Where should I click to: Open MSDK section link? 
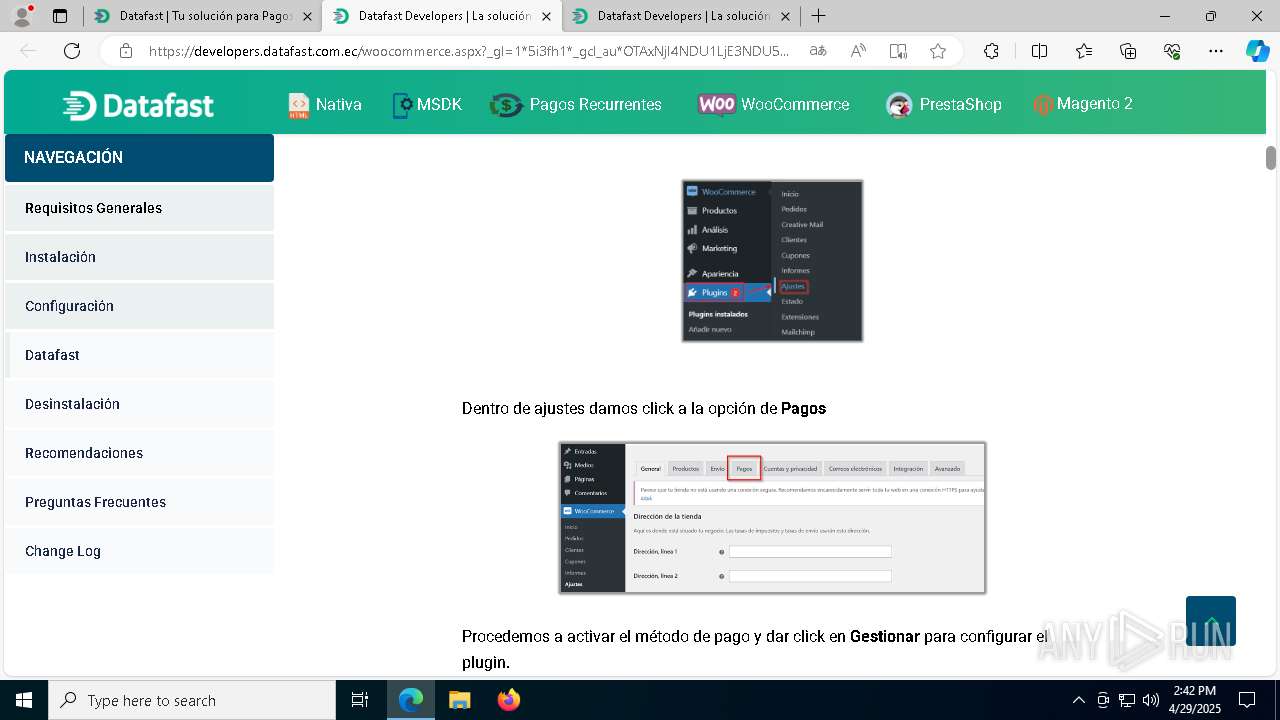(x=439, y=104)
